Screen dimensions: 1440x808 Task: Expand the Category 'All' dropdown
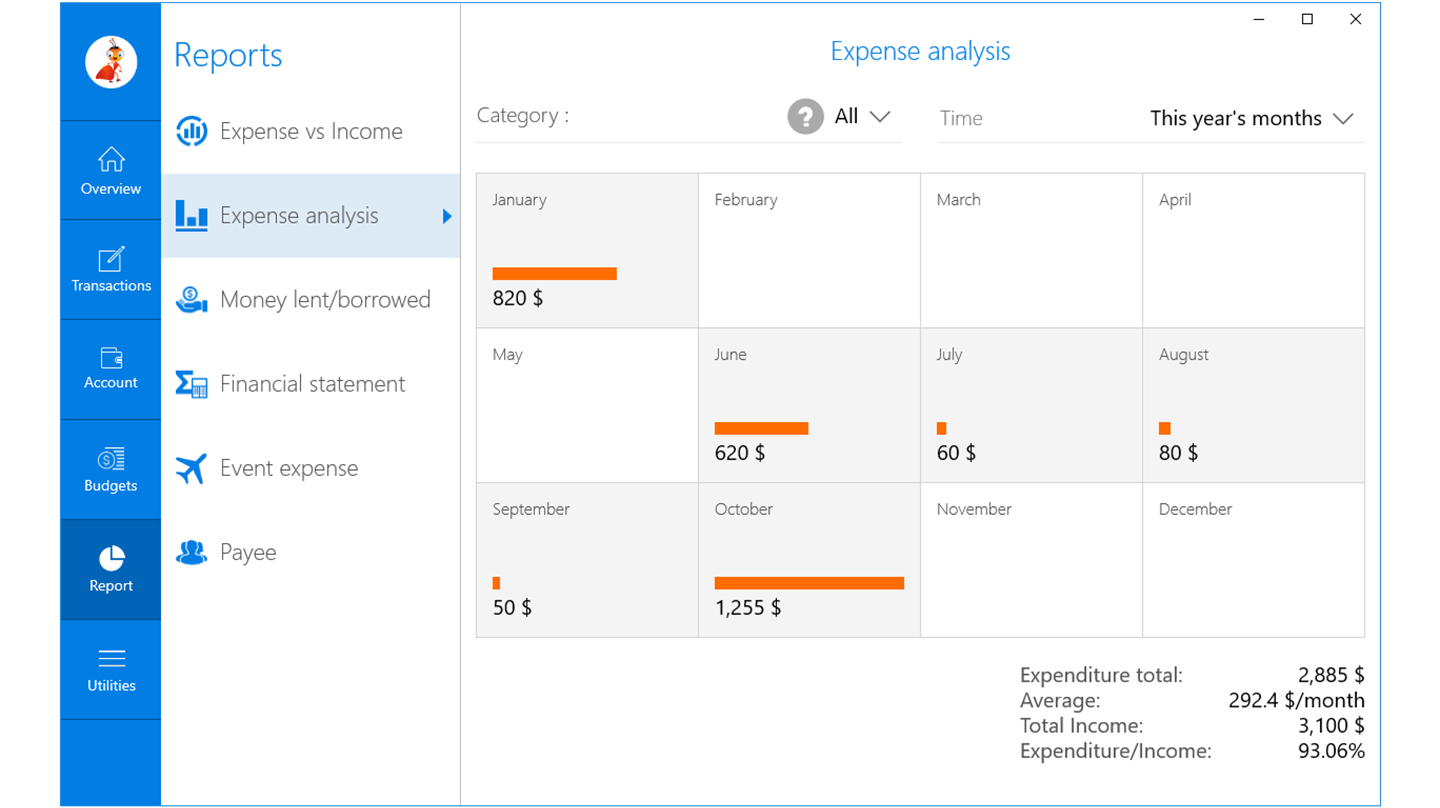(862, 117)
